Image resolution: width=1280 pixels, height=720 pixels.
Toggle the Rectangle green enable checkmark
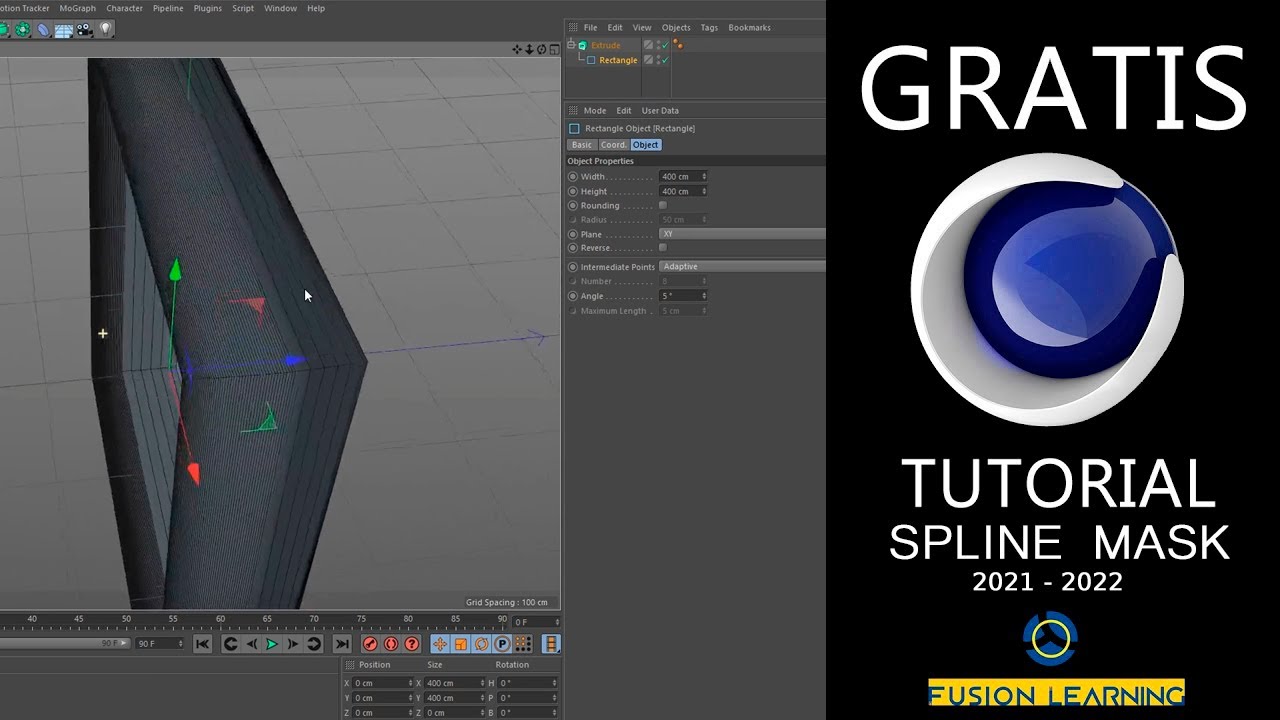coord(665,60)
